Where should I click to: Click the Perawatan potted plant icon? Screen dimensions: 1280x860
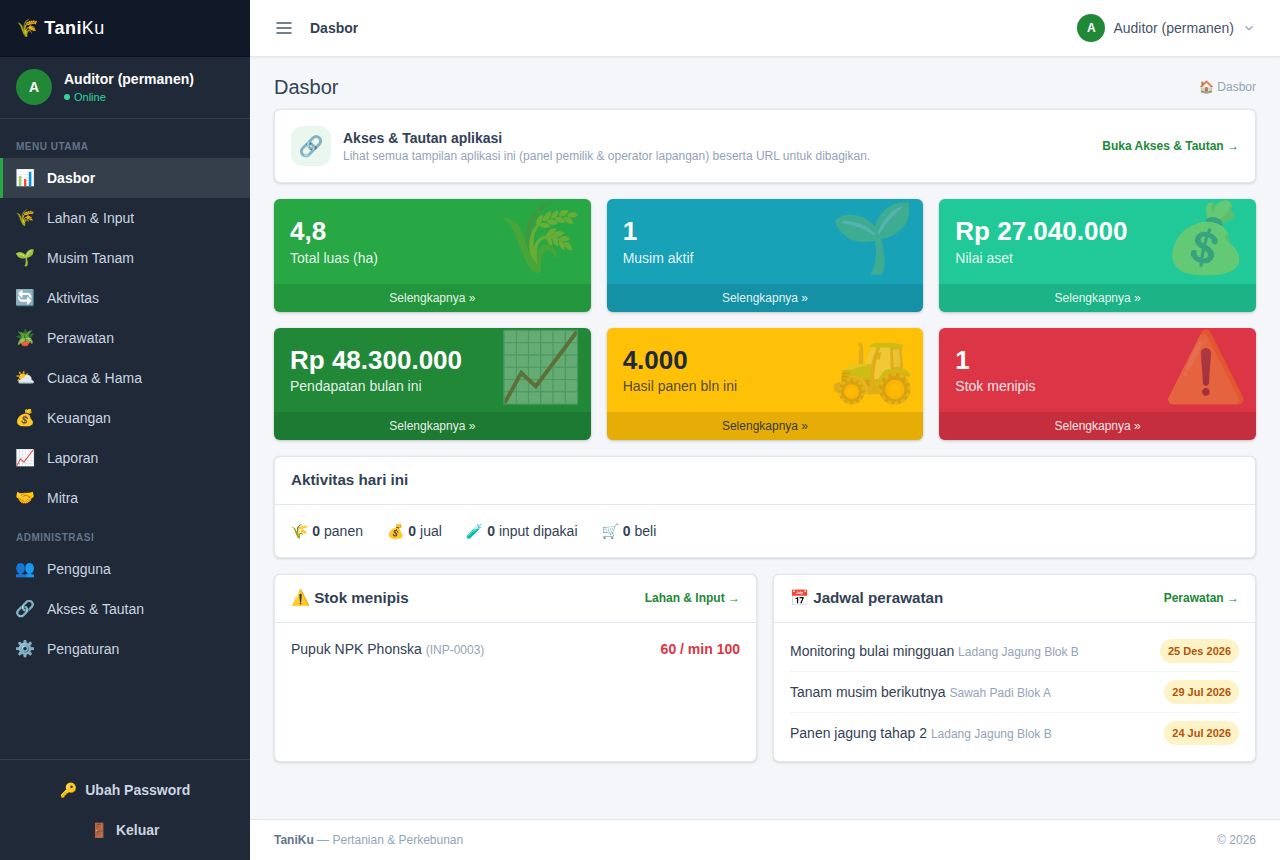click(25, 338)
